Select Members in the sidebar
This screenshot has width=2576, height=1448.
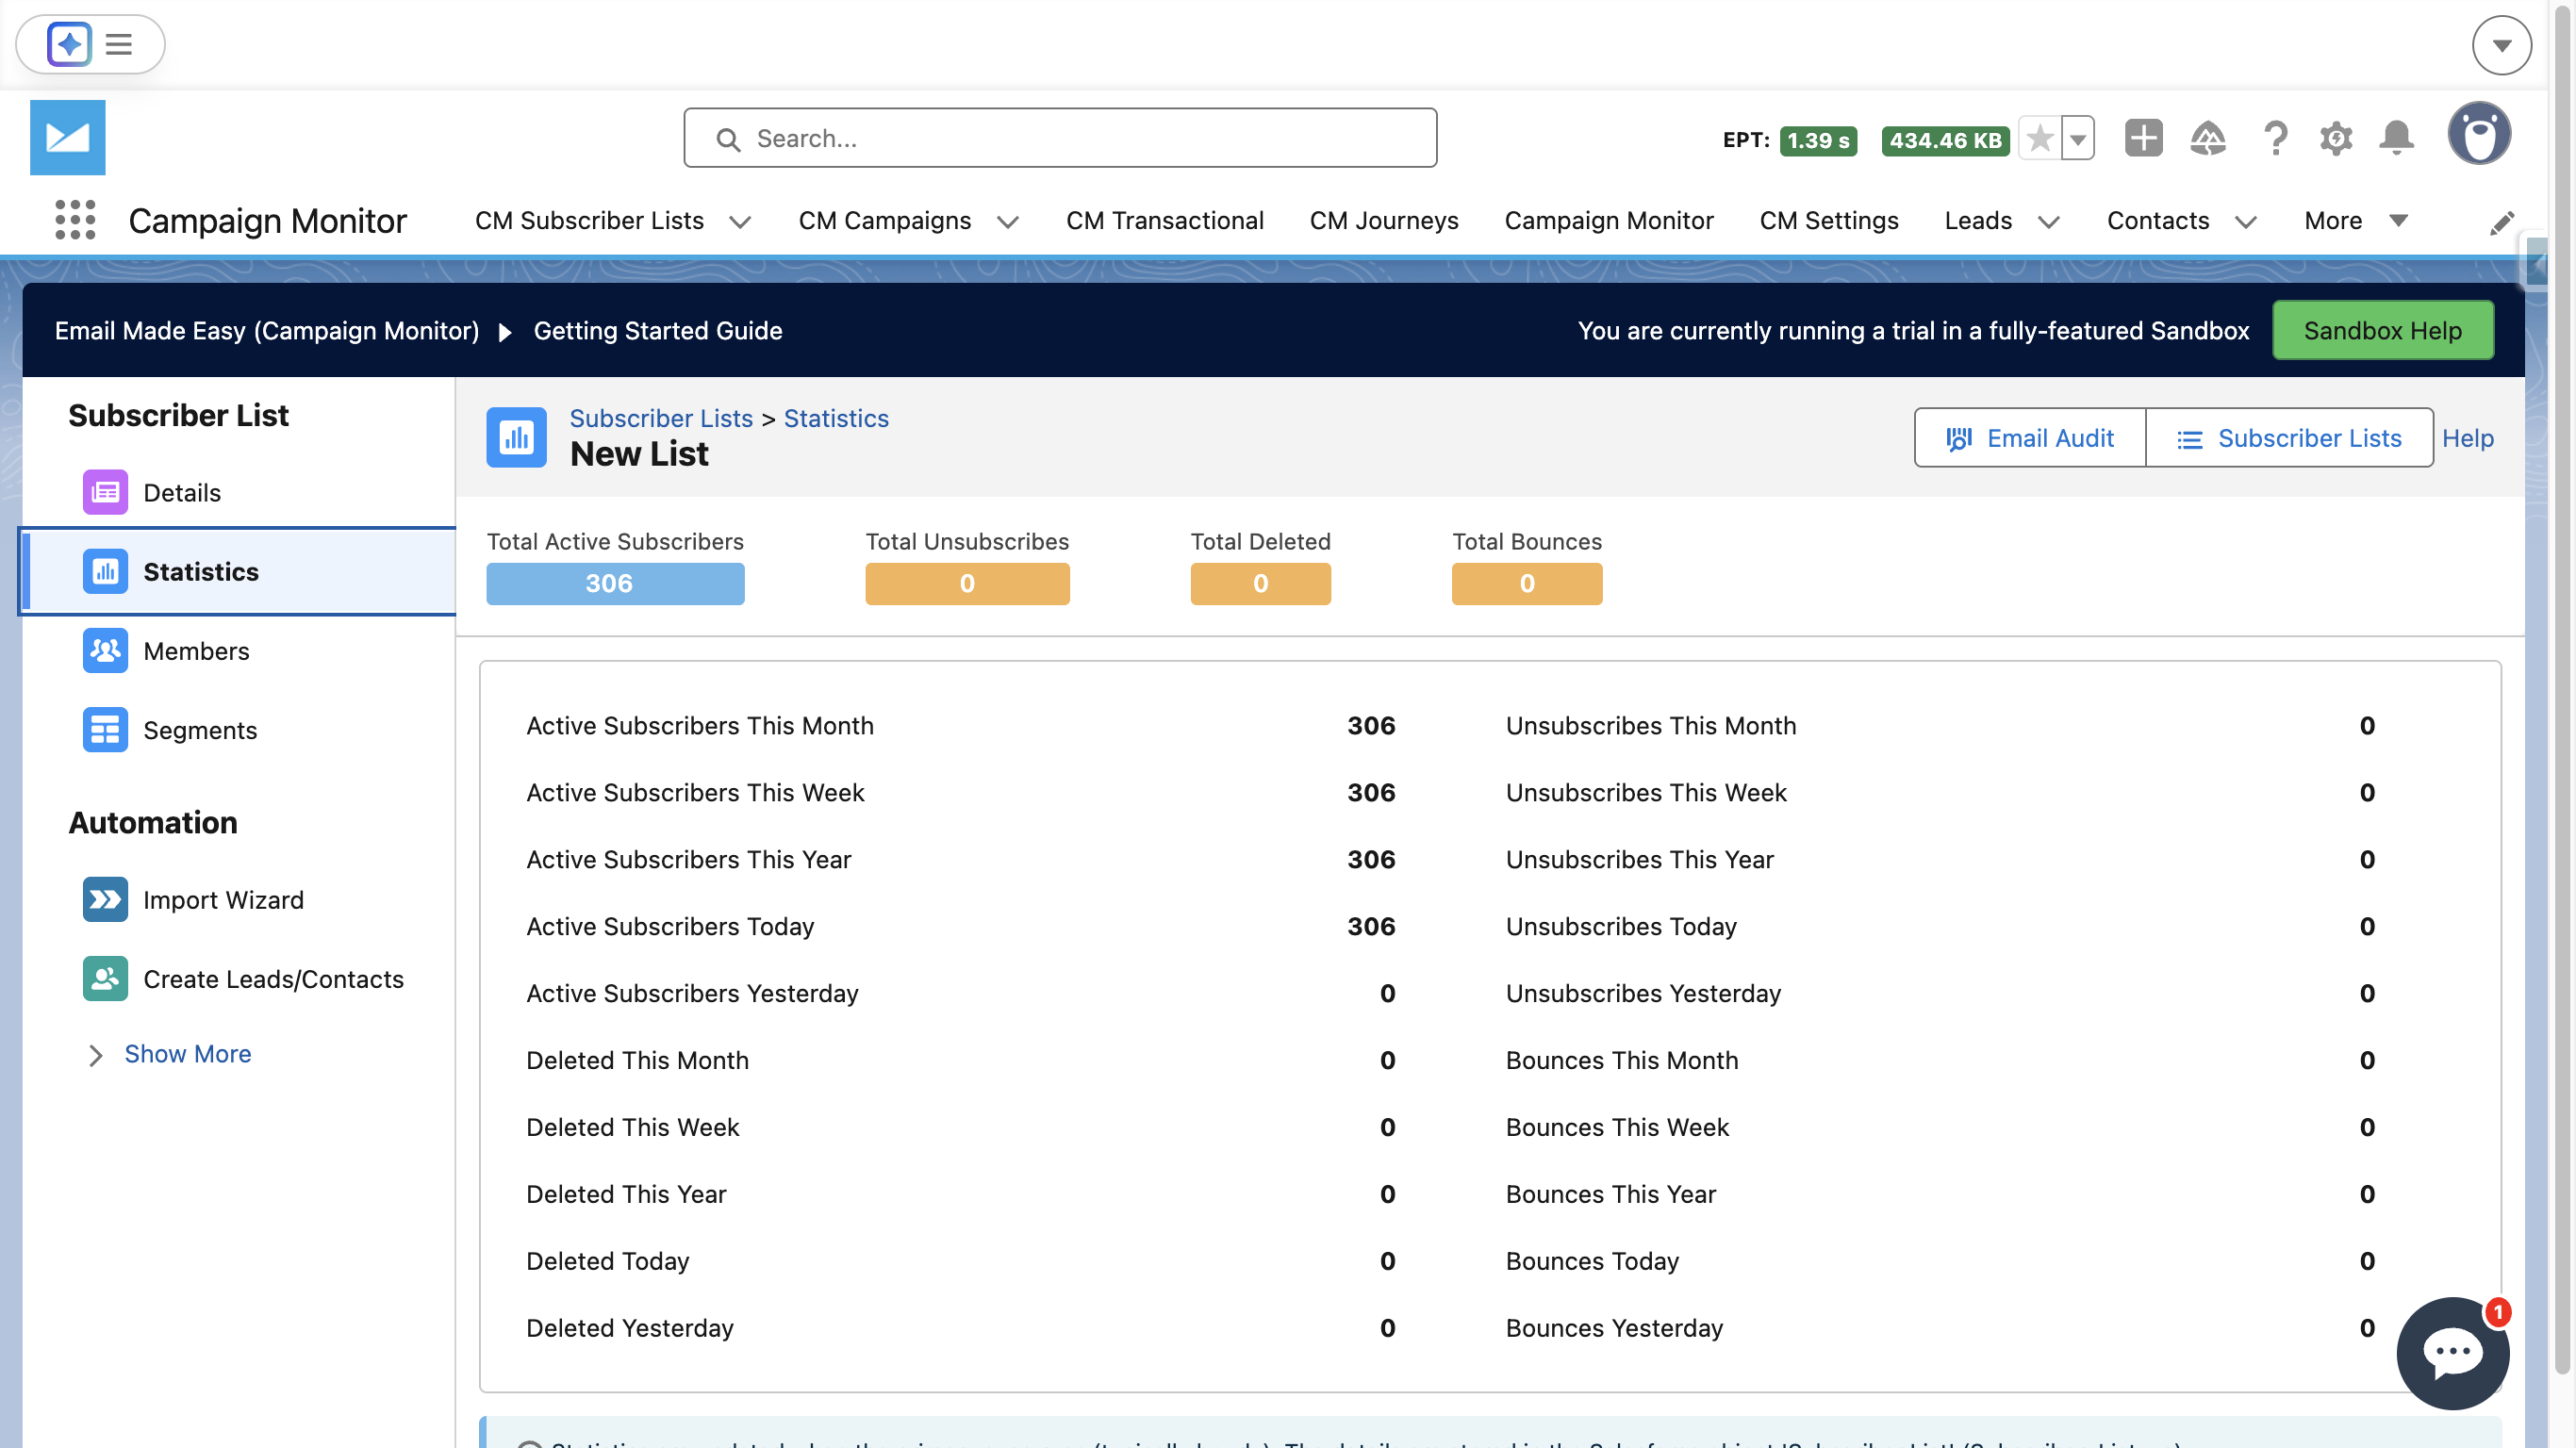[x=239, y=650]
